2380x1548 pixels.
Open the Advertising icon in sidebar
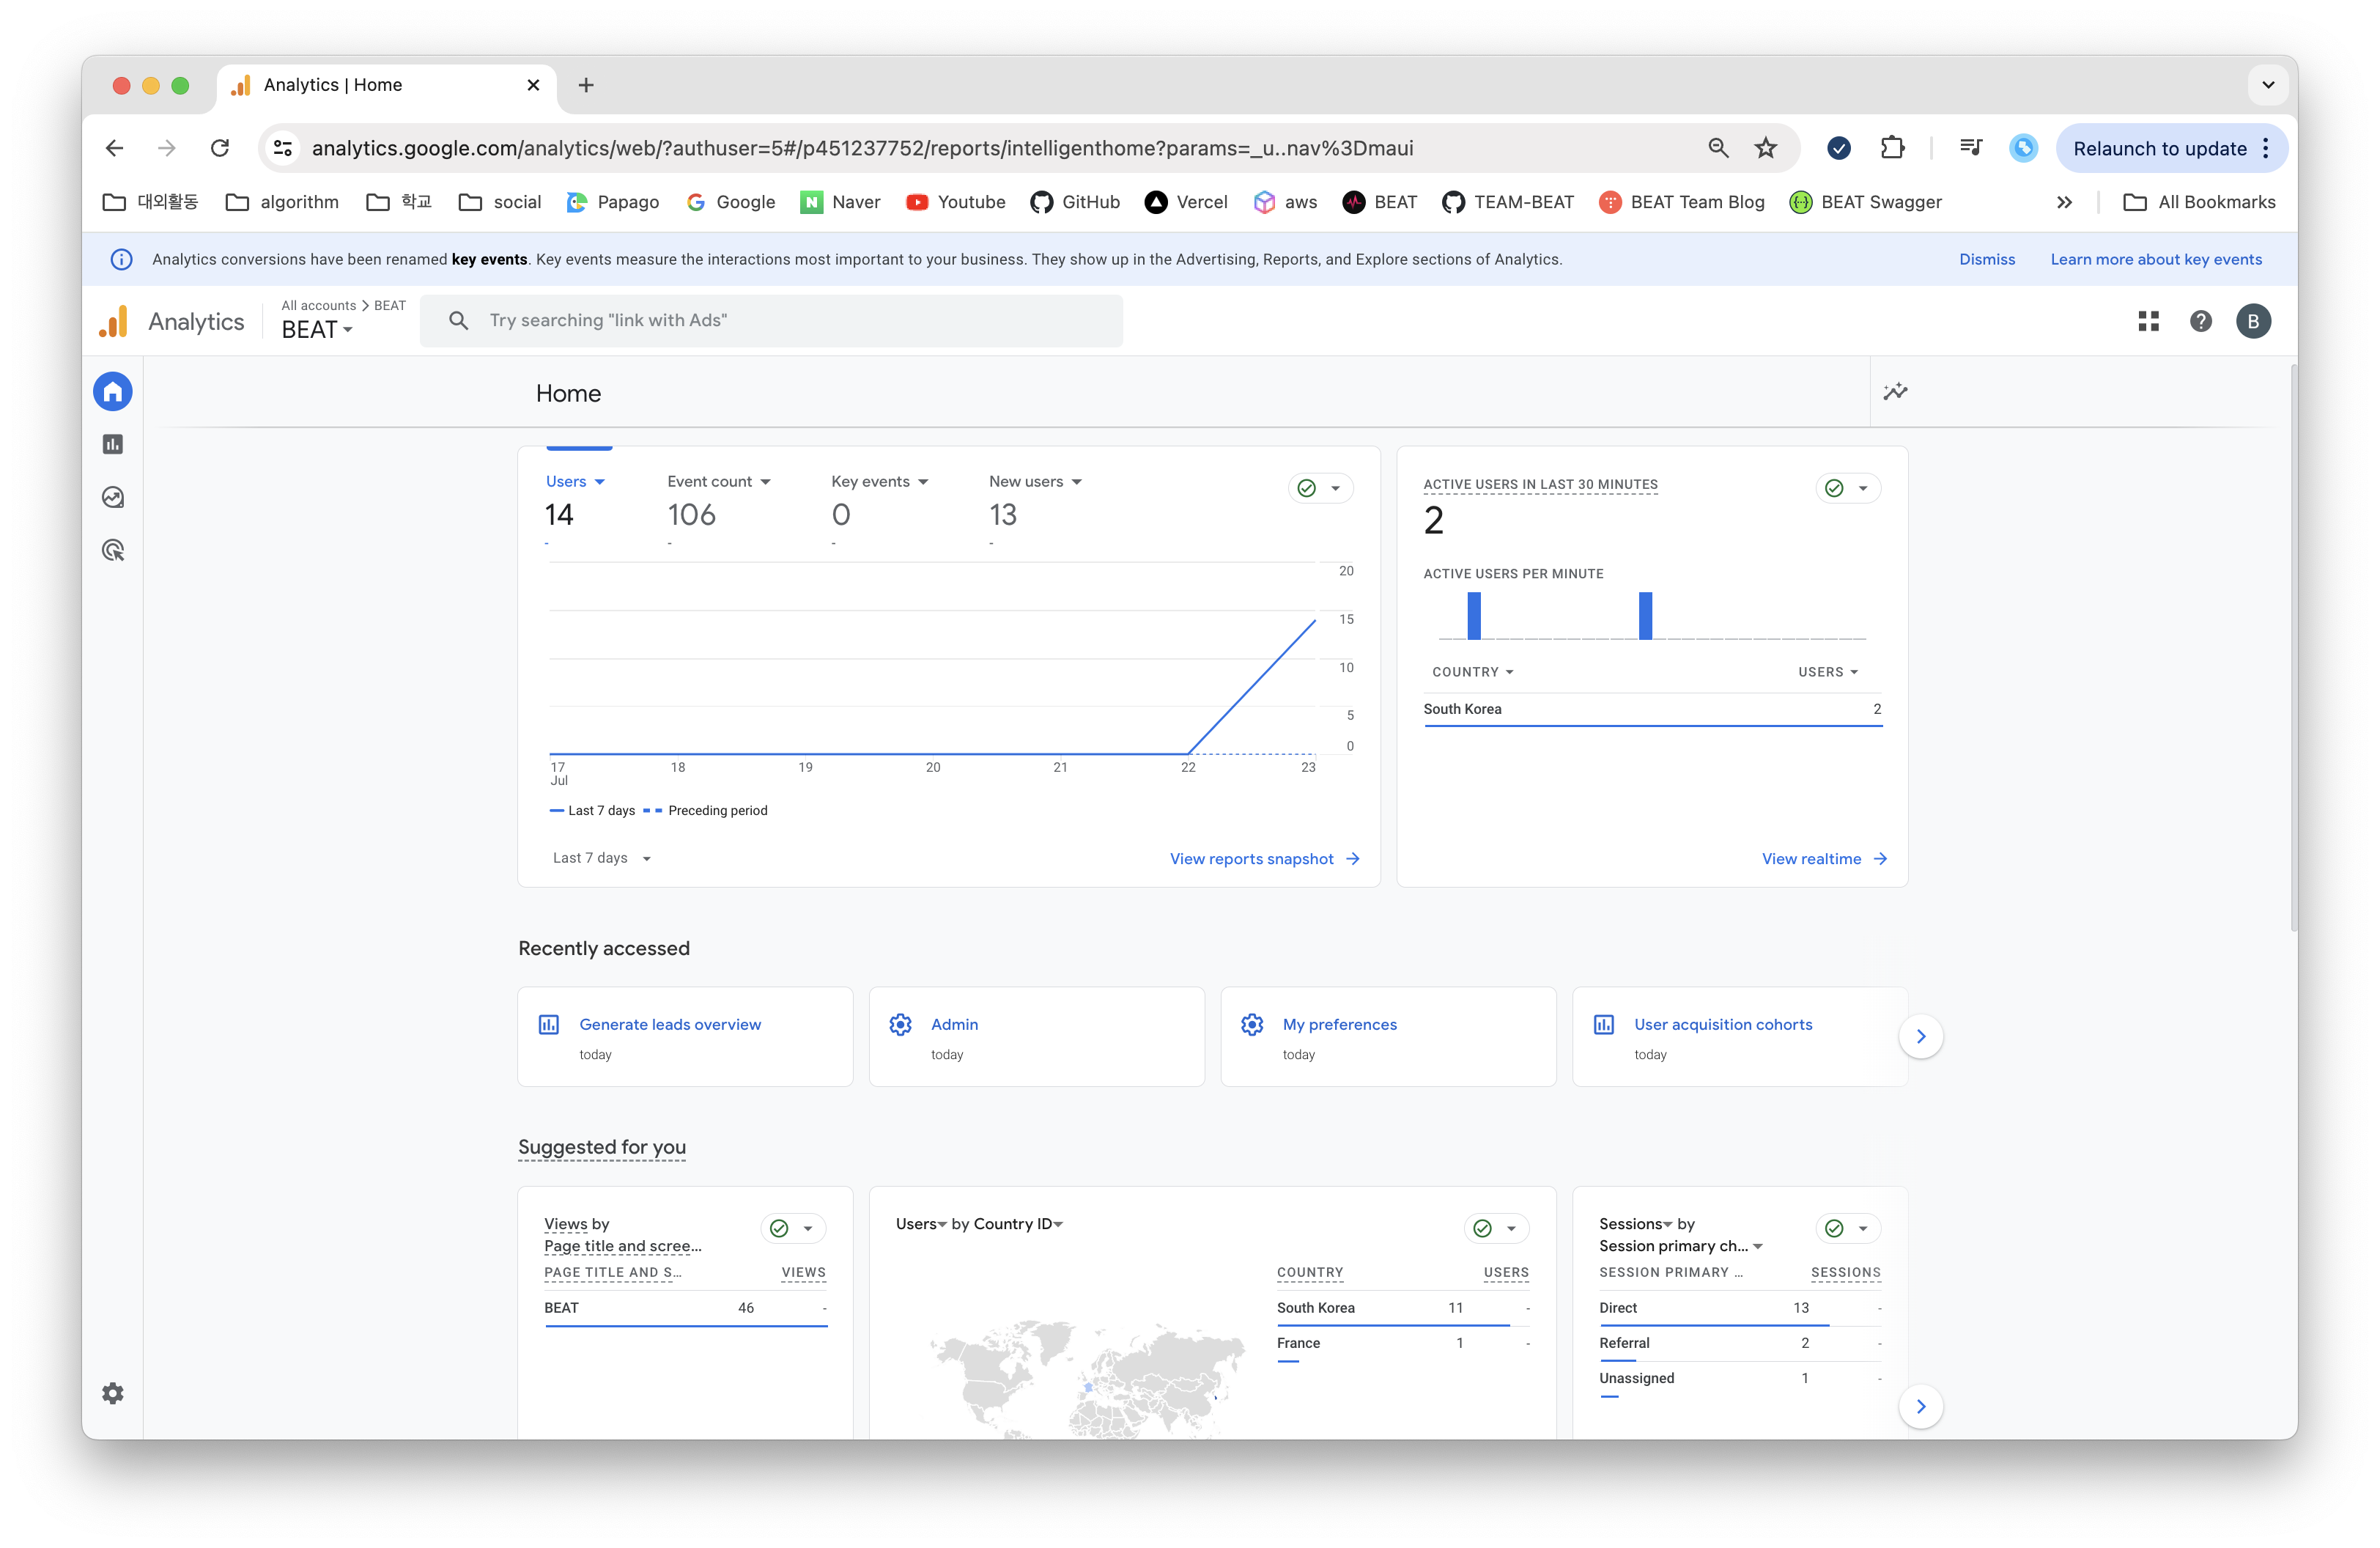click(113, 550)
